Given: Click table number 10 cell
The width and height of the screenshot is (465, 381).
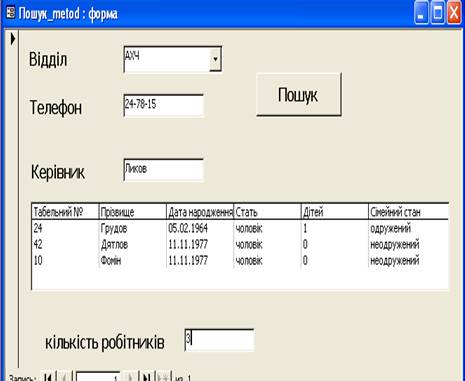Looking at the screenshot, I should (38, 260).
